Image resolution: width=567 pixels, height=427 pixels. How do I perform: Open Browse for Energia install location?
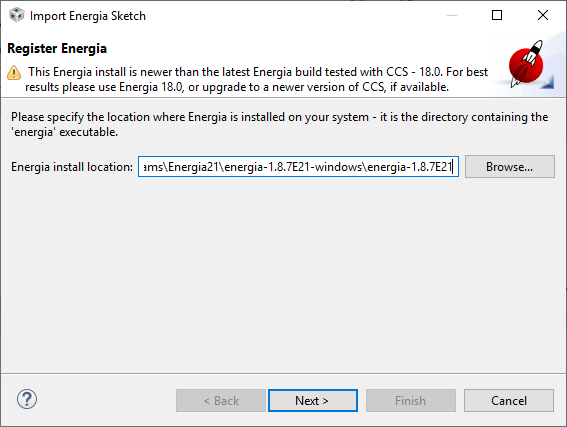510,167
